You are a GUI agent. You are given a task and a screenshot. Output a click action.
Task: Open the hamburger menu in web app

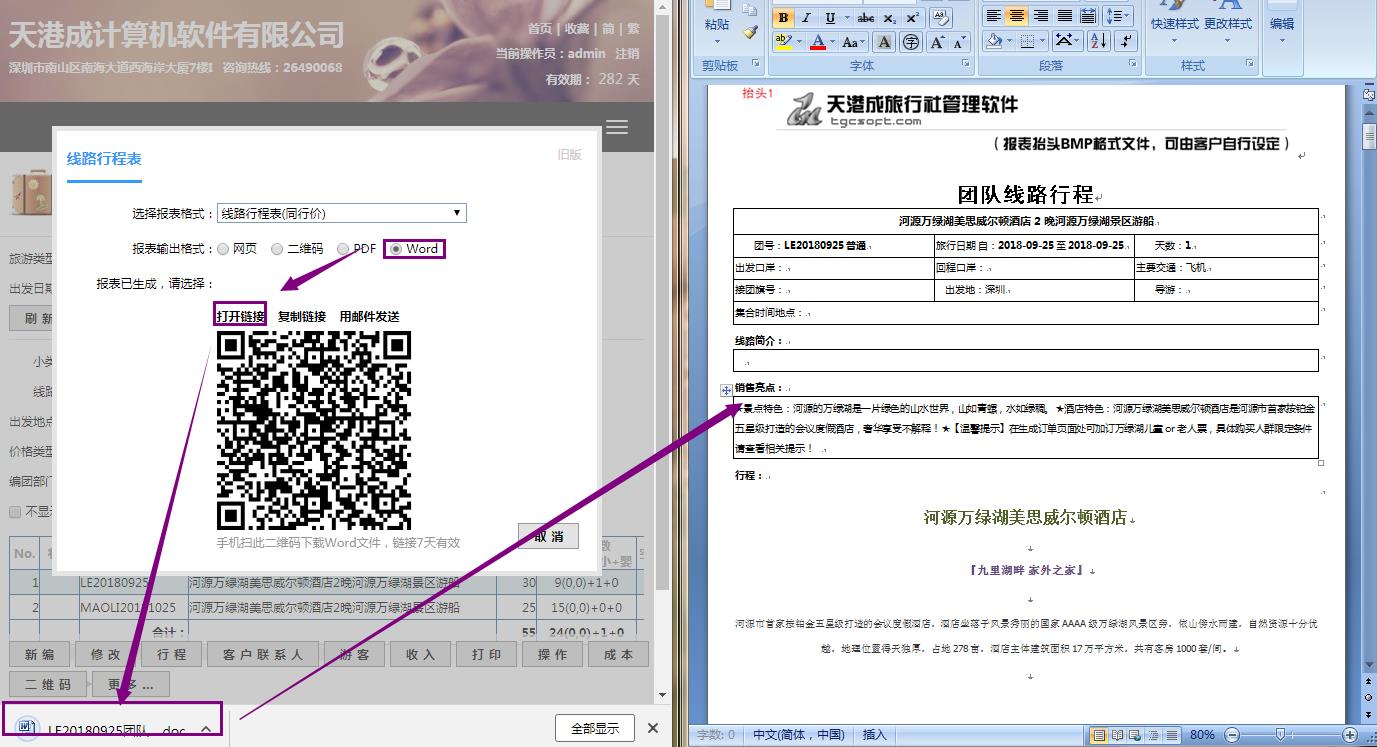click(617, 127)
